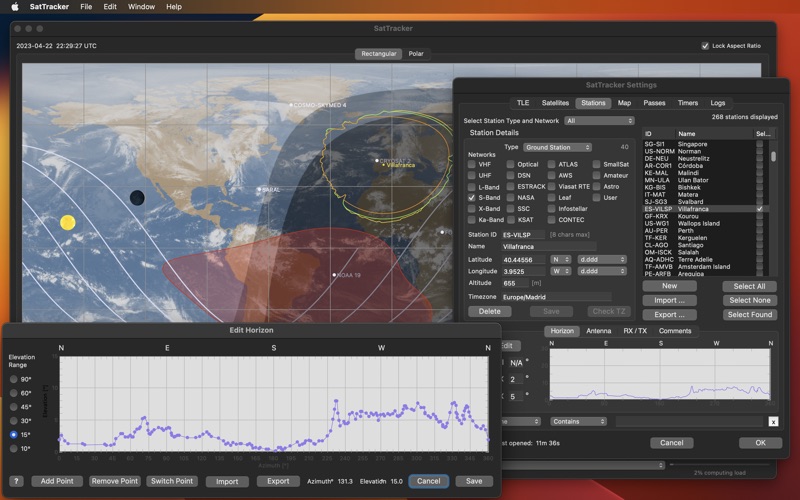800x500 pixels.
Task: Click the station list scrollbar thumb
Action: point(773,156)
